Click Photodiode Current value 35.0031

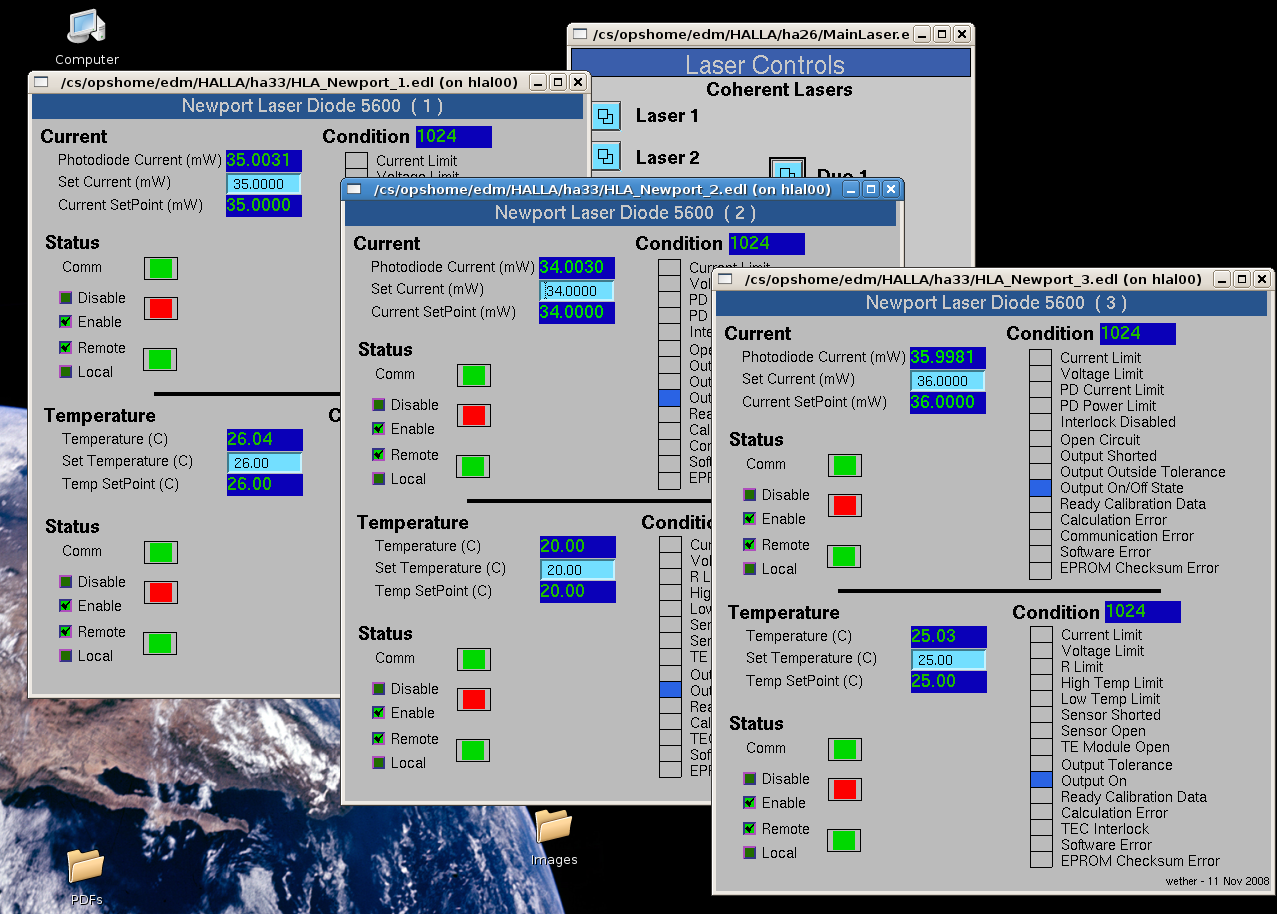tap(264, 160)
